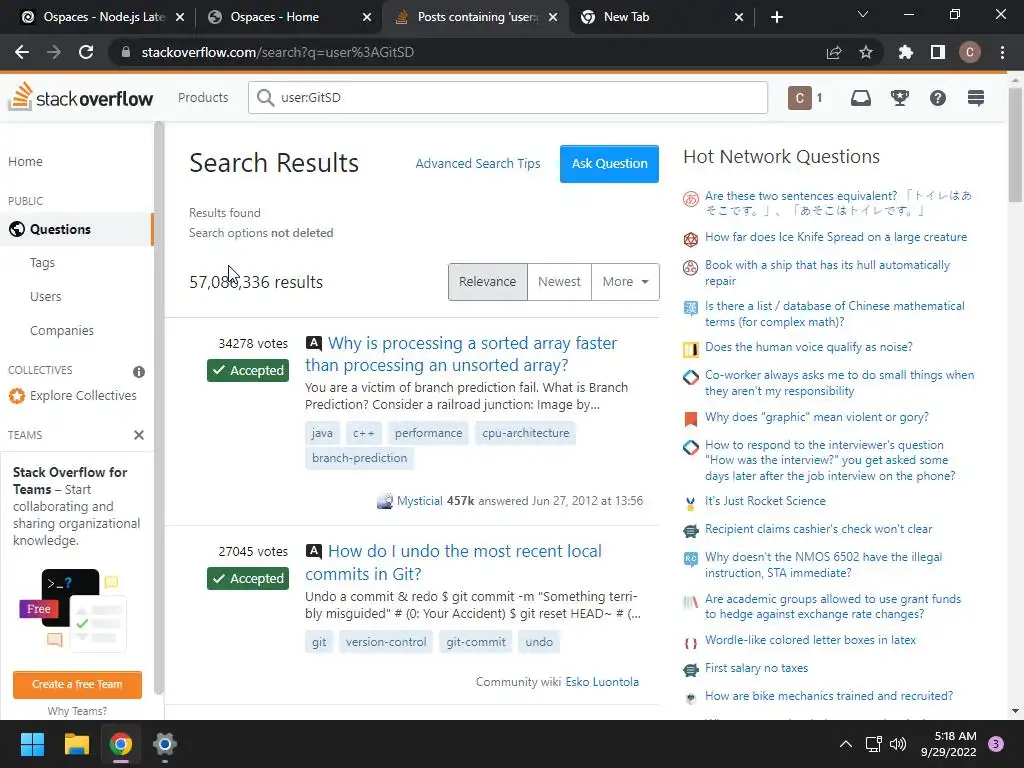Open Mysticial's user profile
1024x768 pixels.
point(419,501)
